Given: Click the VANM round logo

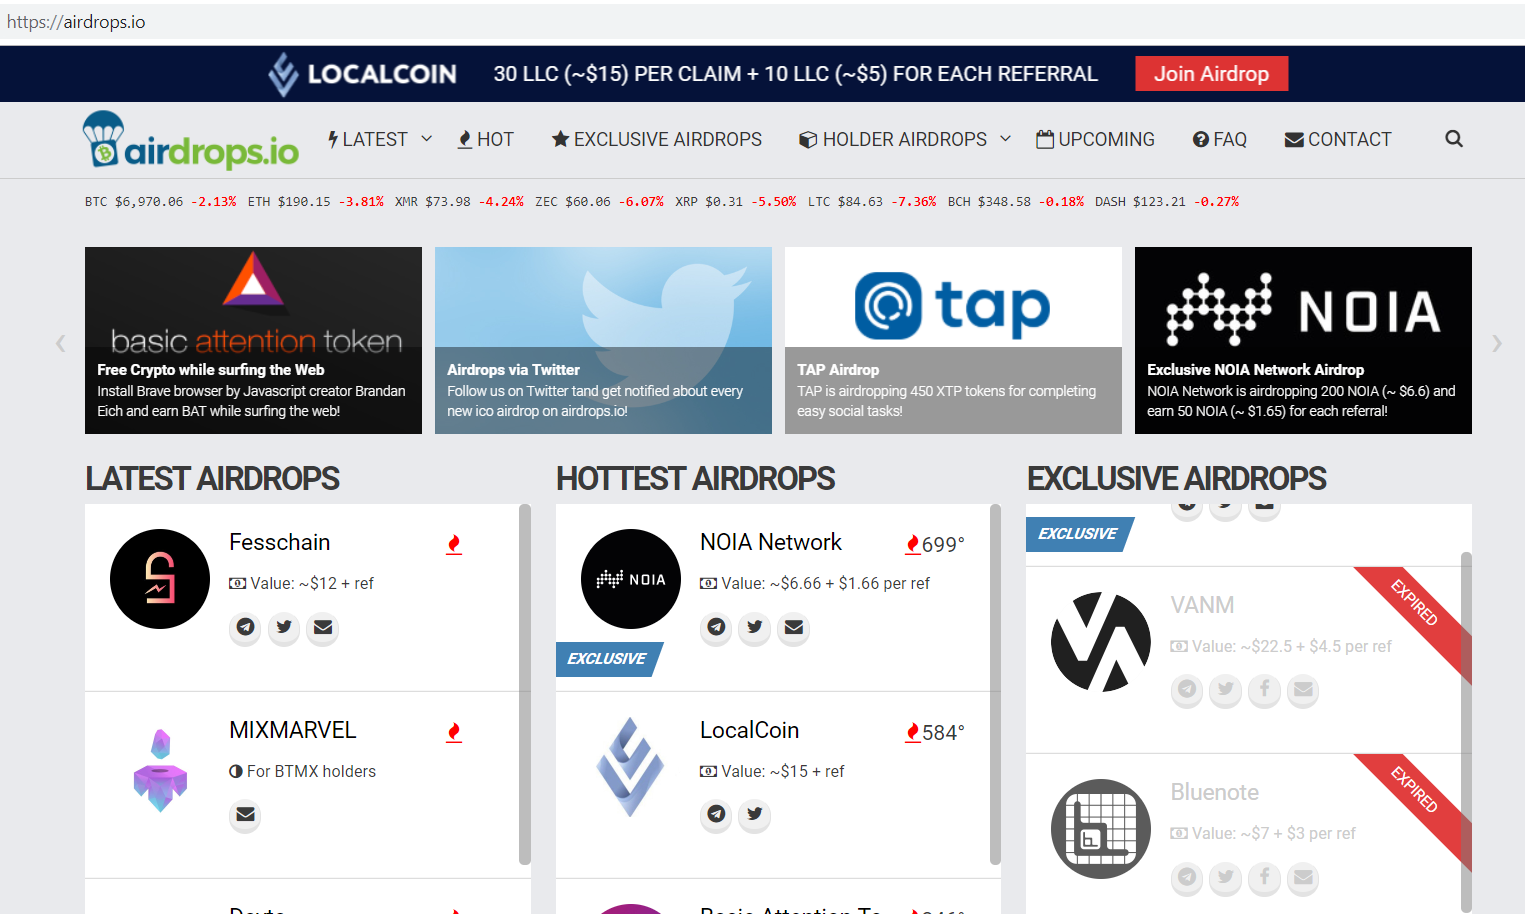Looking at the screenshot, I should [1101, 641].
